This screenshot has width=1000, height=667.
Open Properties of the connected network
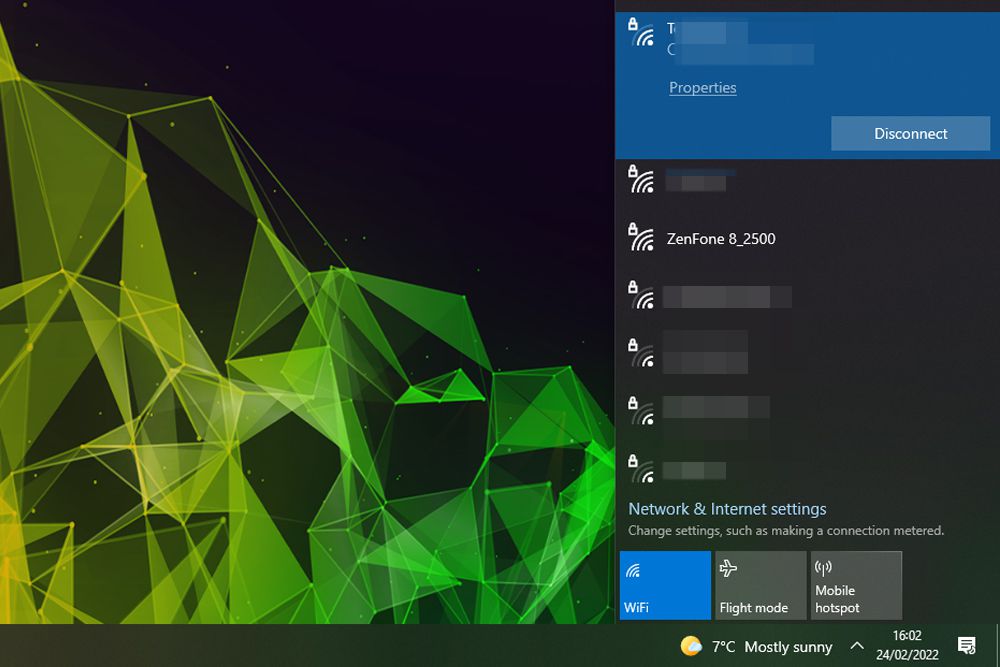coord(702,88)
